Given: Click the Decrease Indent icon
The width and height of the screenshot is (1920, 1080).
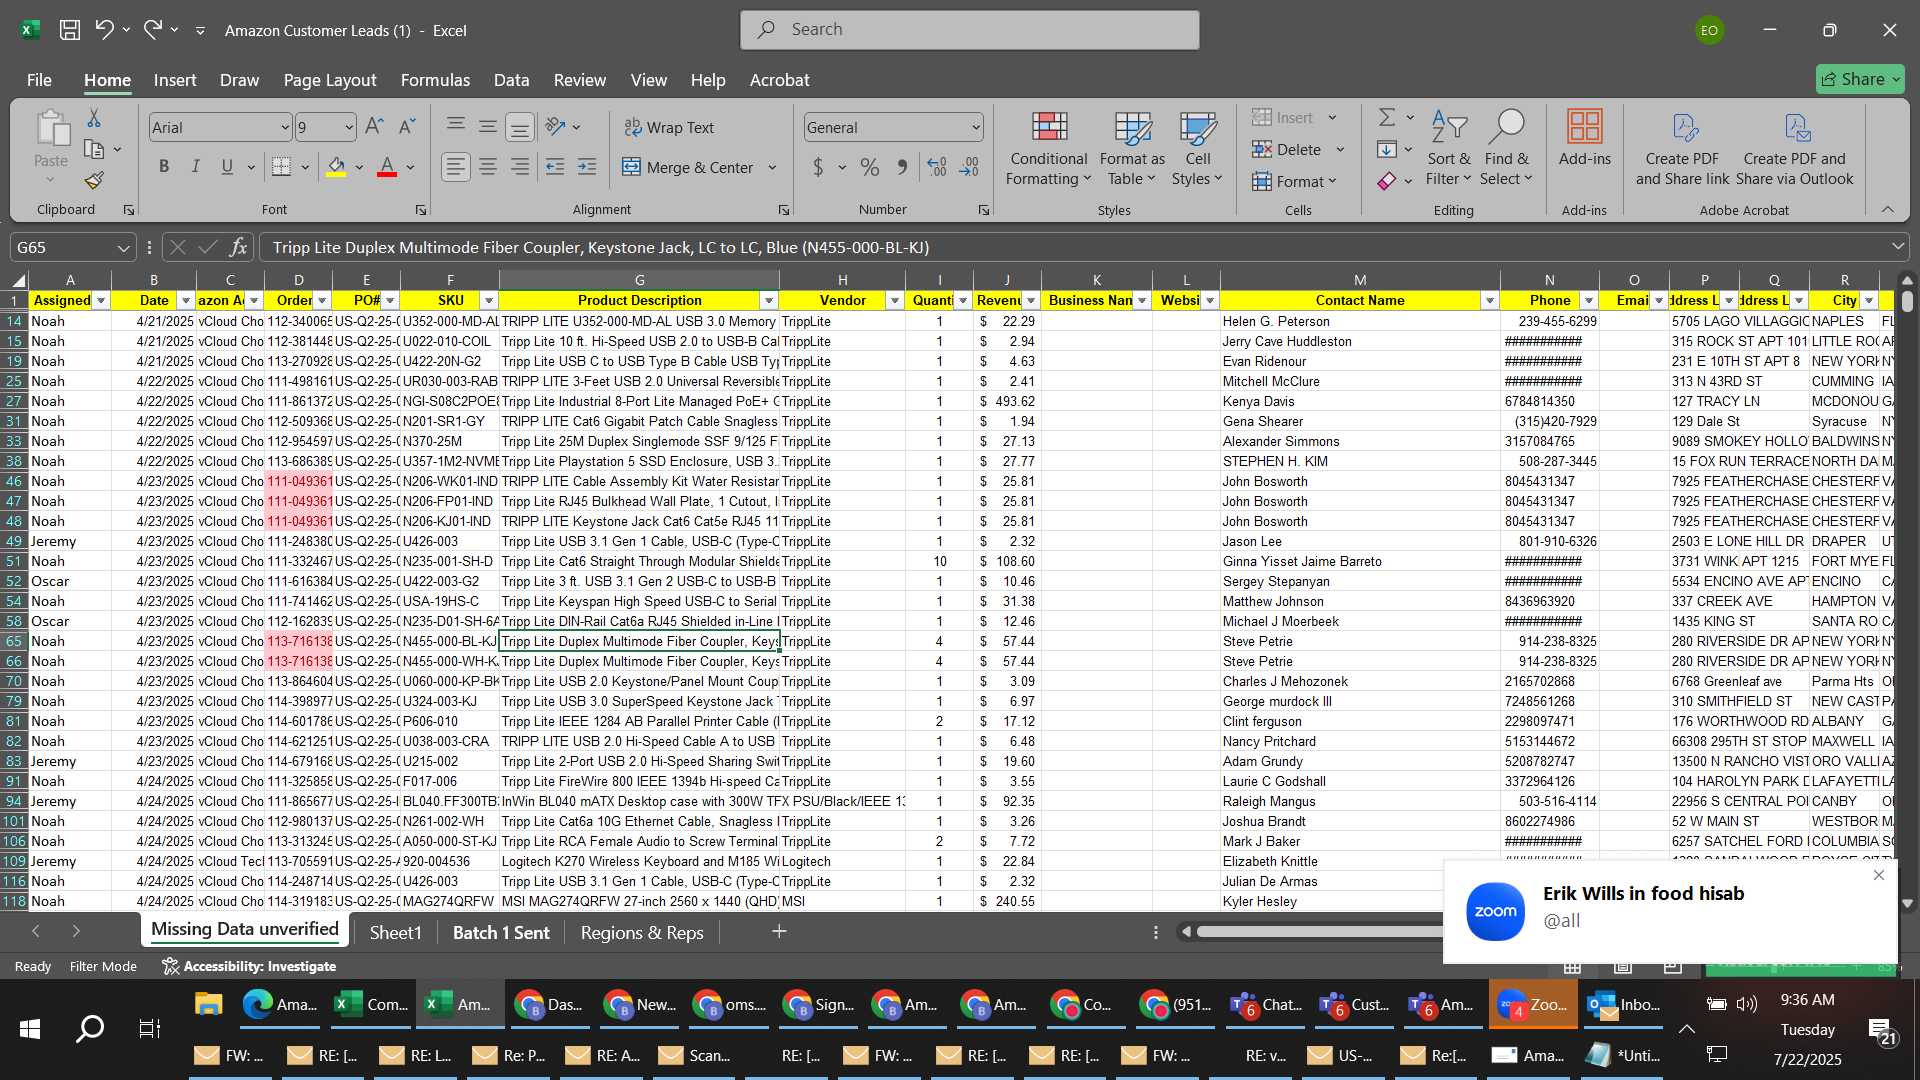Looking at the screenshot, I should (555, 167).
